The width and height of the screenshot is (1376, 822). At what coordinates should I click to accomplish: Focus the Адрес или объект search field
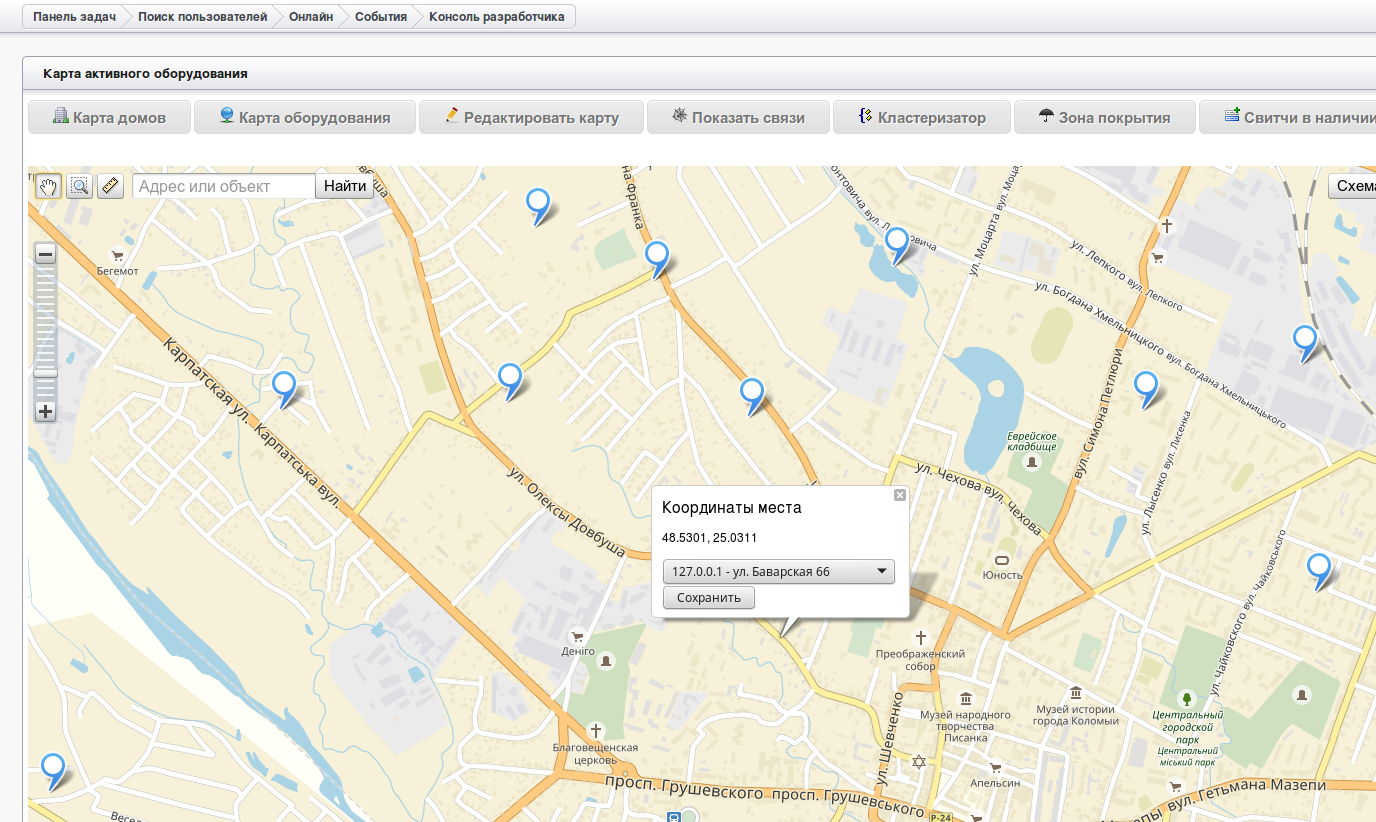225,186
